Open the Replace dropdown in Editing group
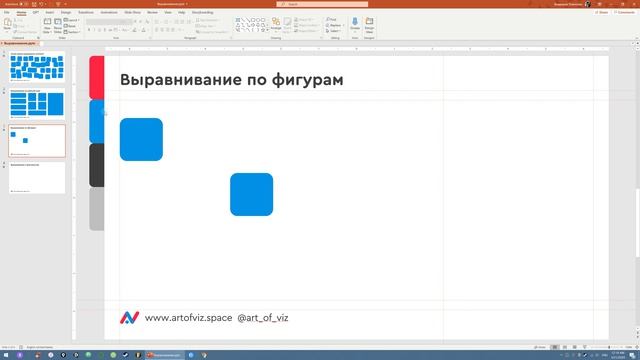 pos(335,25)
